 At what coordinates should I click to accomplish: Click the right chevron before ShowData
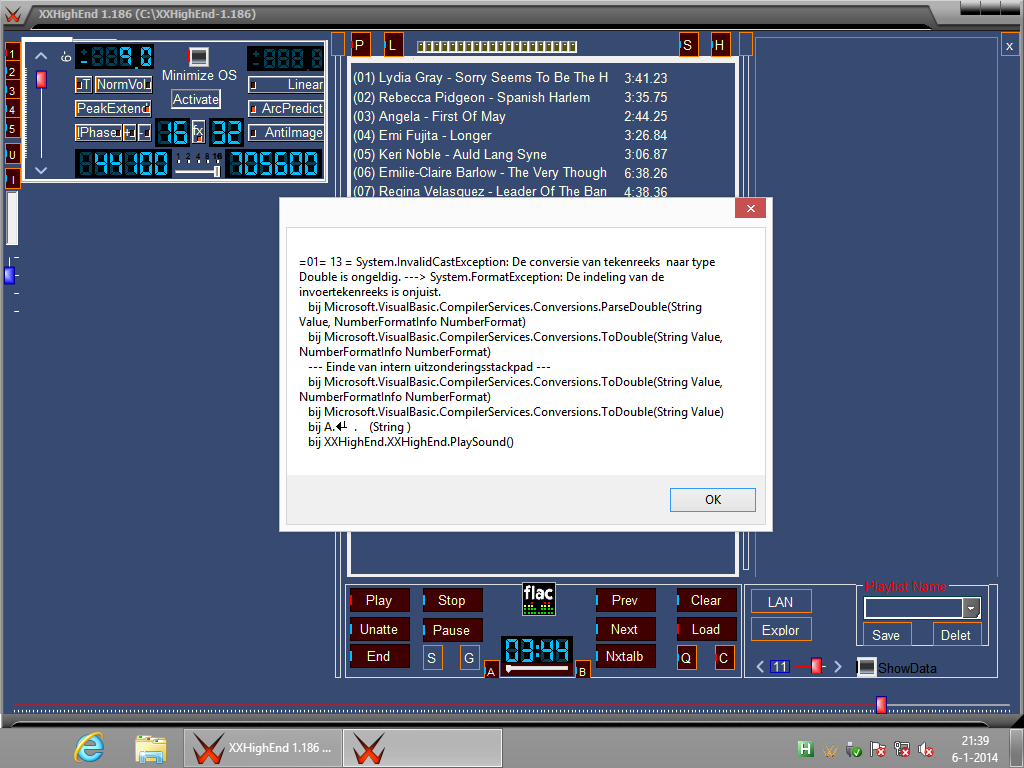[x=839, y=667]
